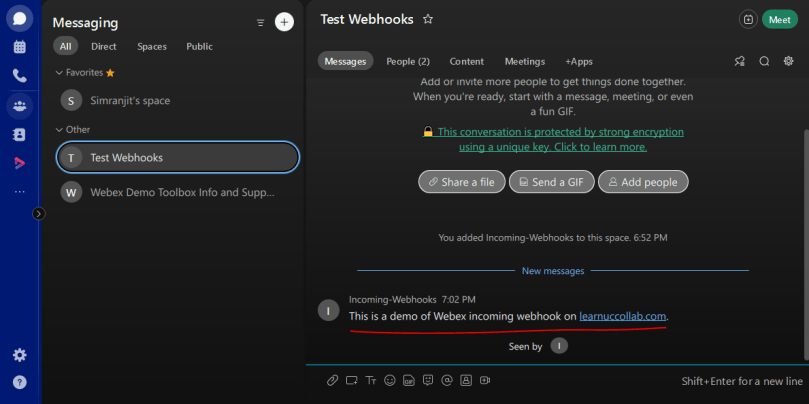Image resolution: width=809 pixels, height=404 pixels.
Task: Click the Add people button
Action: tap(643, 182)
